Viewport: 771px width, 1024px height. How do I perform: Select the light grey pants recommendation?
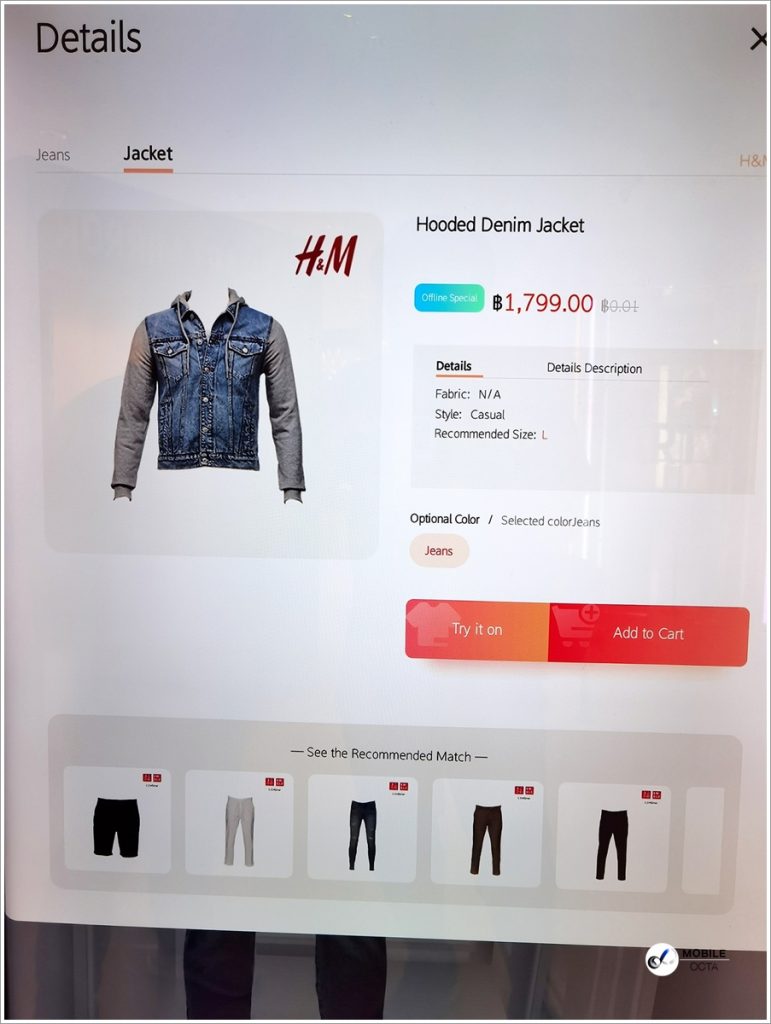coord(239,824)
